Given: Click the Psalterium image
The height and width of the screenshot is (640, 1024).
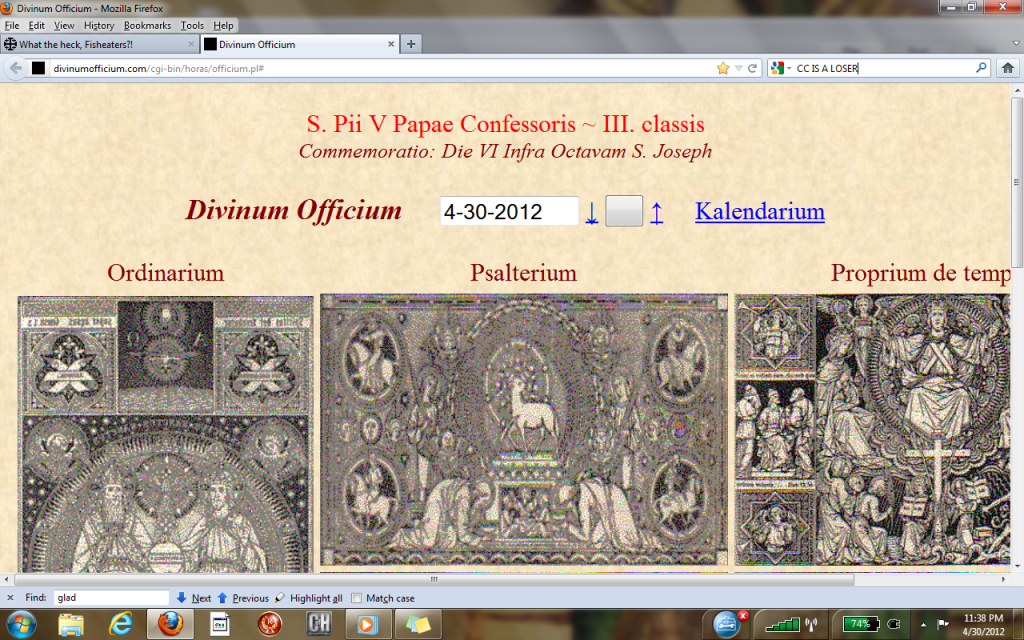Looking at the screenshot, I should click(524, 430).
